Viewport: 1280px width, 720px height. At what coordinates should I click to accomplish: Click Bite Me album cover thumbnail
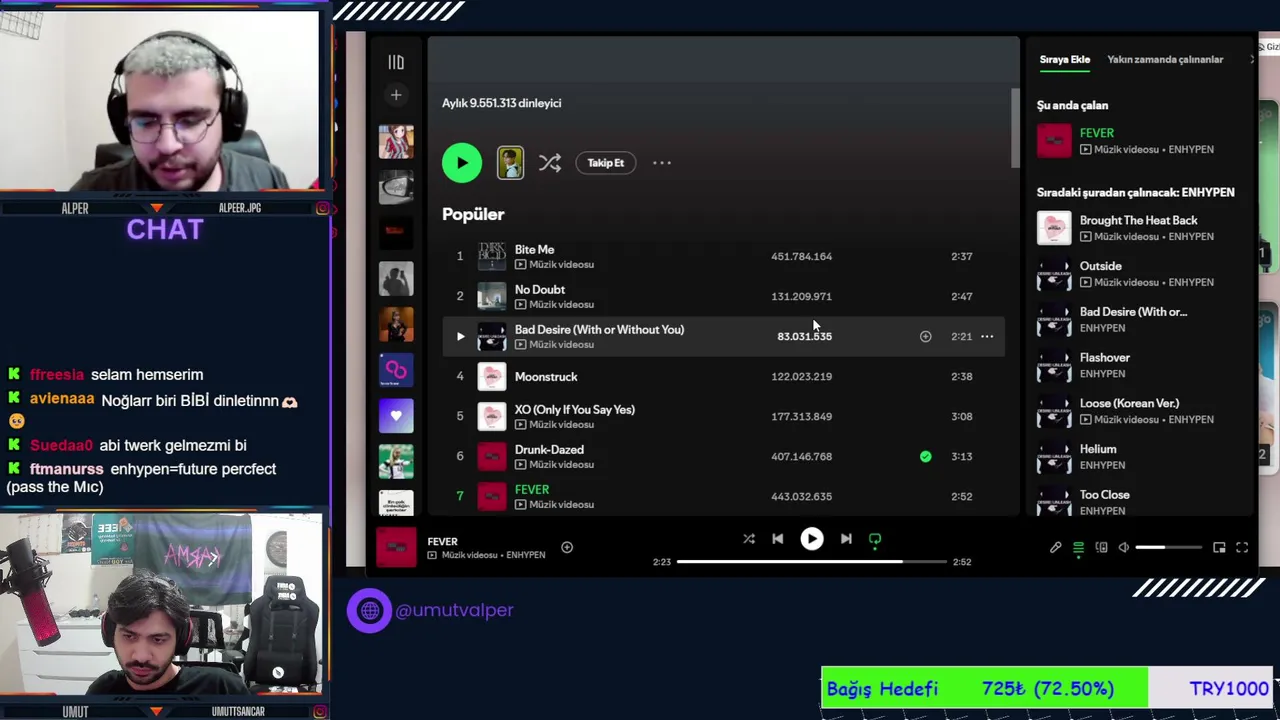click(492, 256)
